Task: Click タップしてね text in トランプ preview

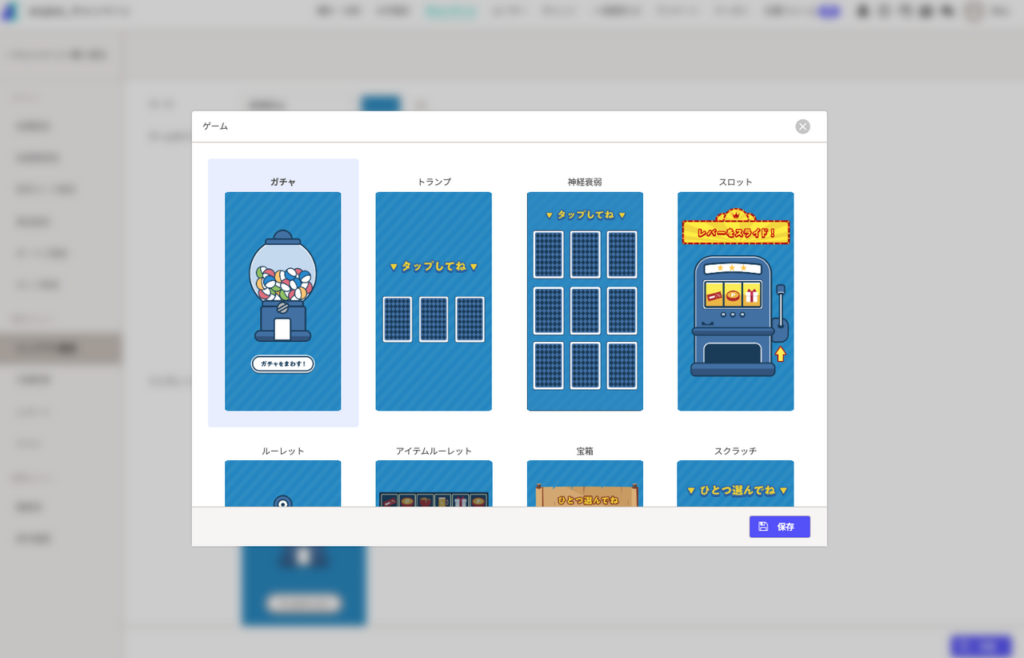Action: click(433, 267)
